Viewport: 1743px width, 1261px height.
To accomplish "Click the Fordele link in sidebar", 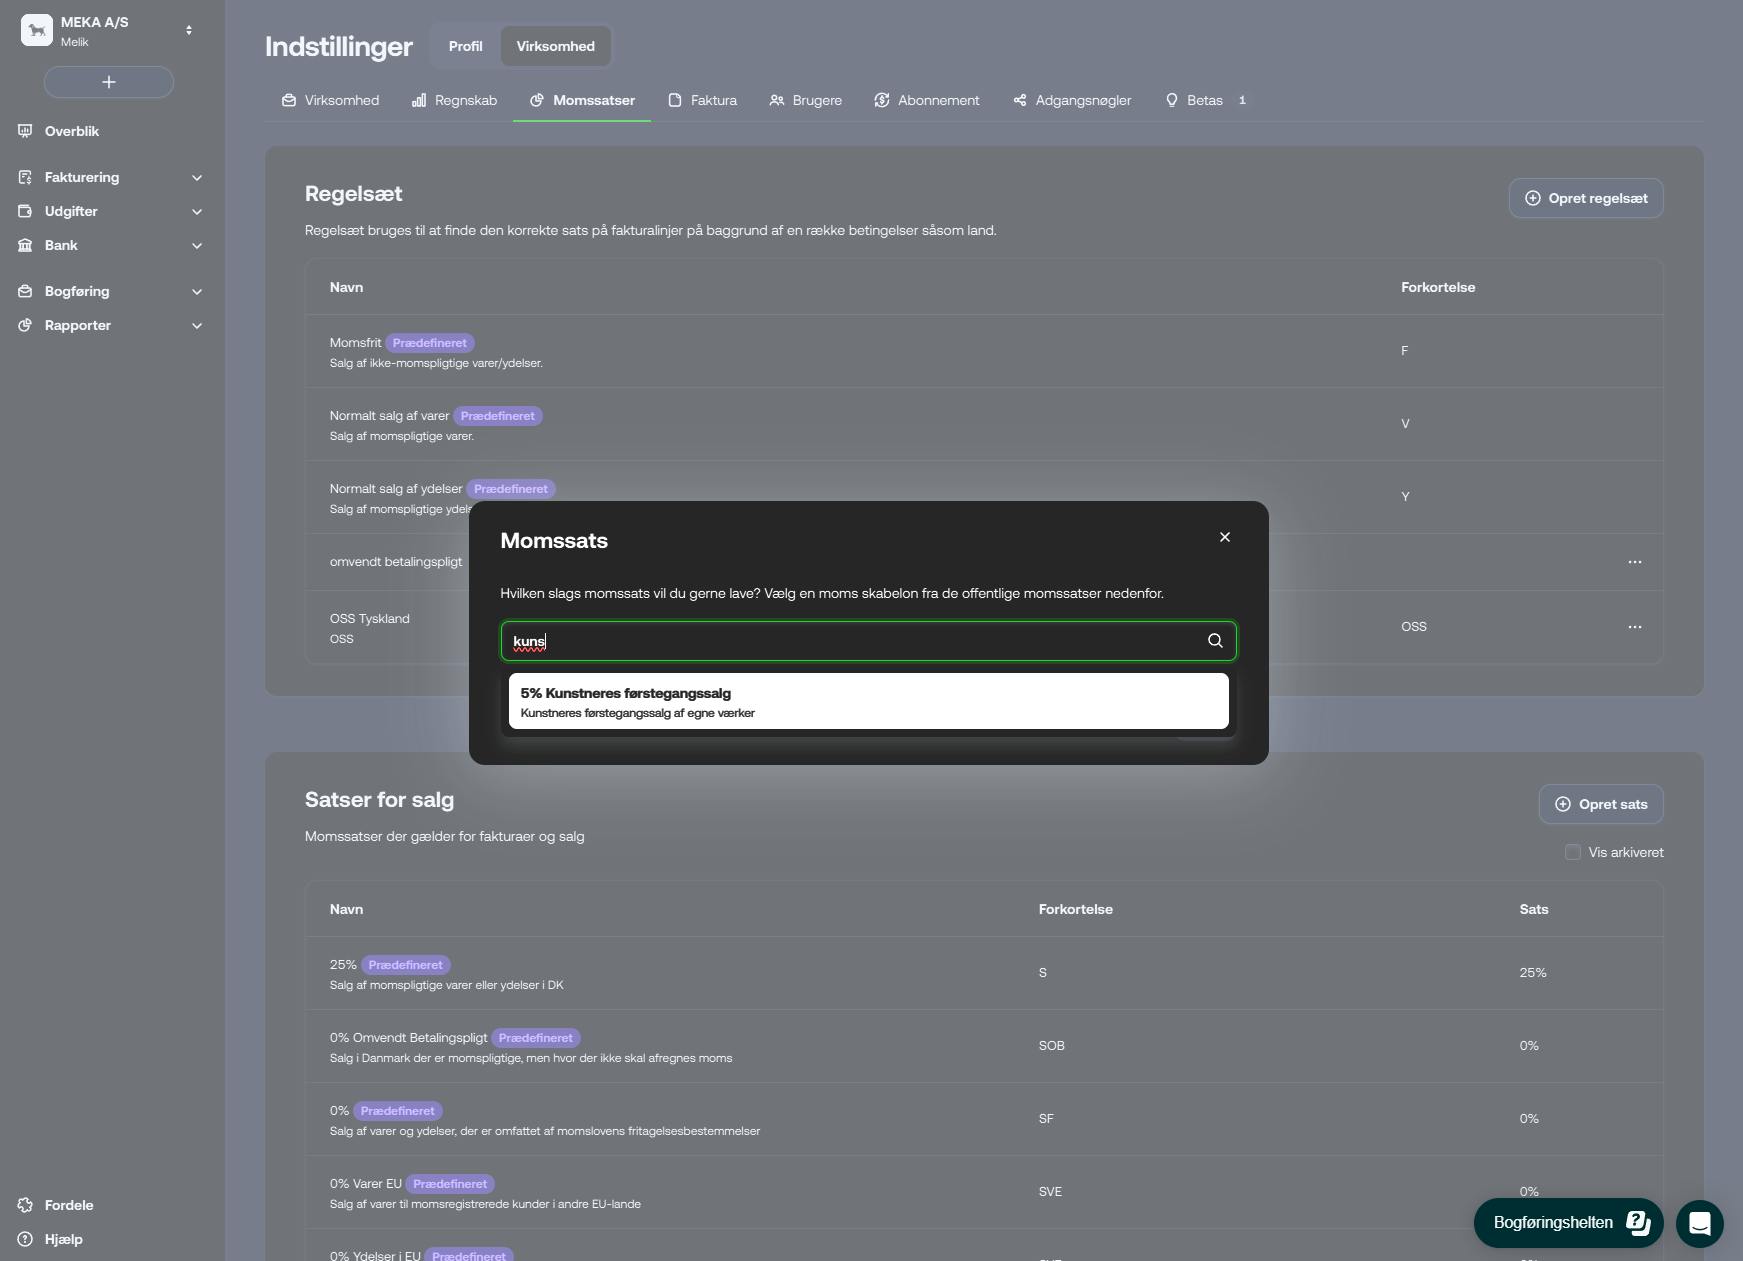I will (x=69, y=1205).
